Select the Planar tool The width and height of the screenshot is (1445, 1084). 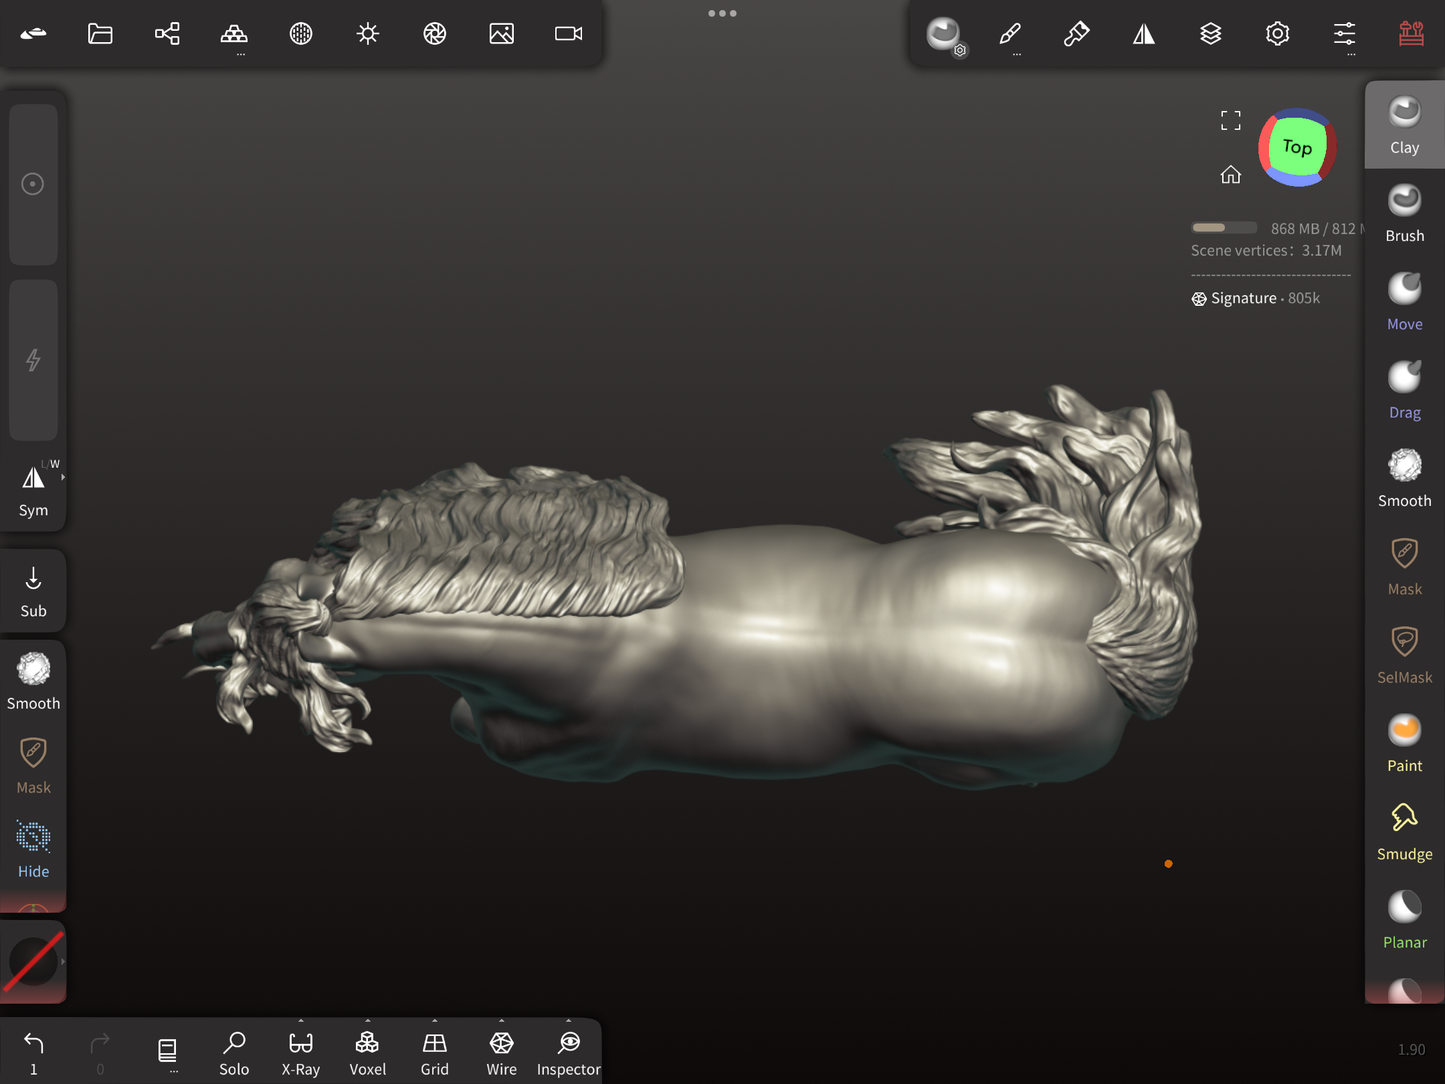[x=1404, y=919]
